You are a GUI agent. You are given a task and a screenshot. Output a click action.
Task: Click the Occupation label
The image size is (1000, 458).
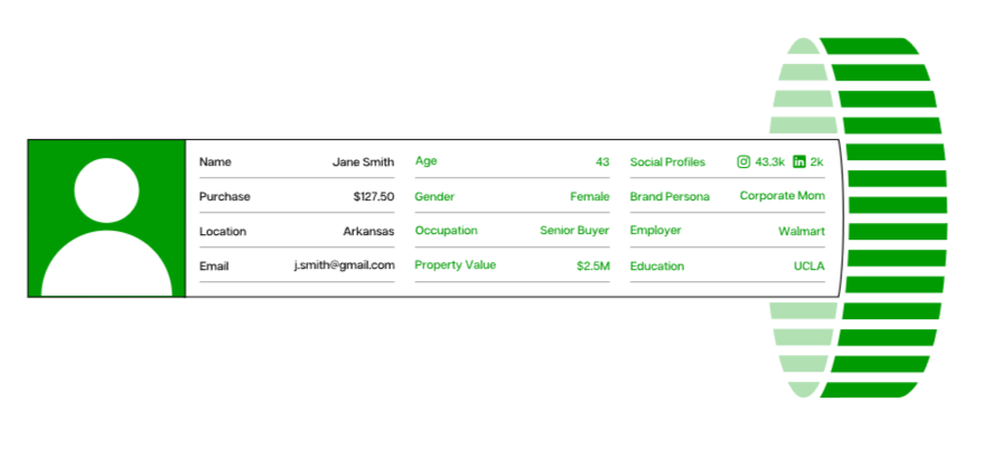point(446,231)
